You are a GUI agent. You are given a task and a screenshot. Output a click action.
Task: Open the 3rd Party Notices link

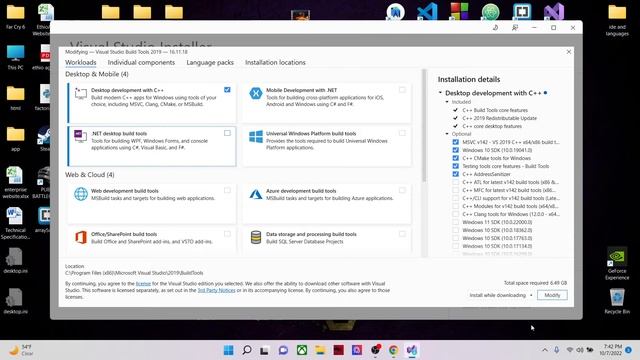coord(216,290)
